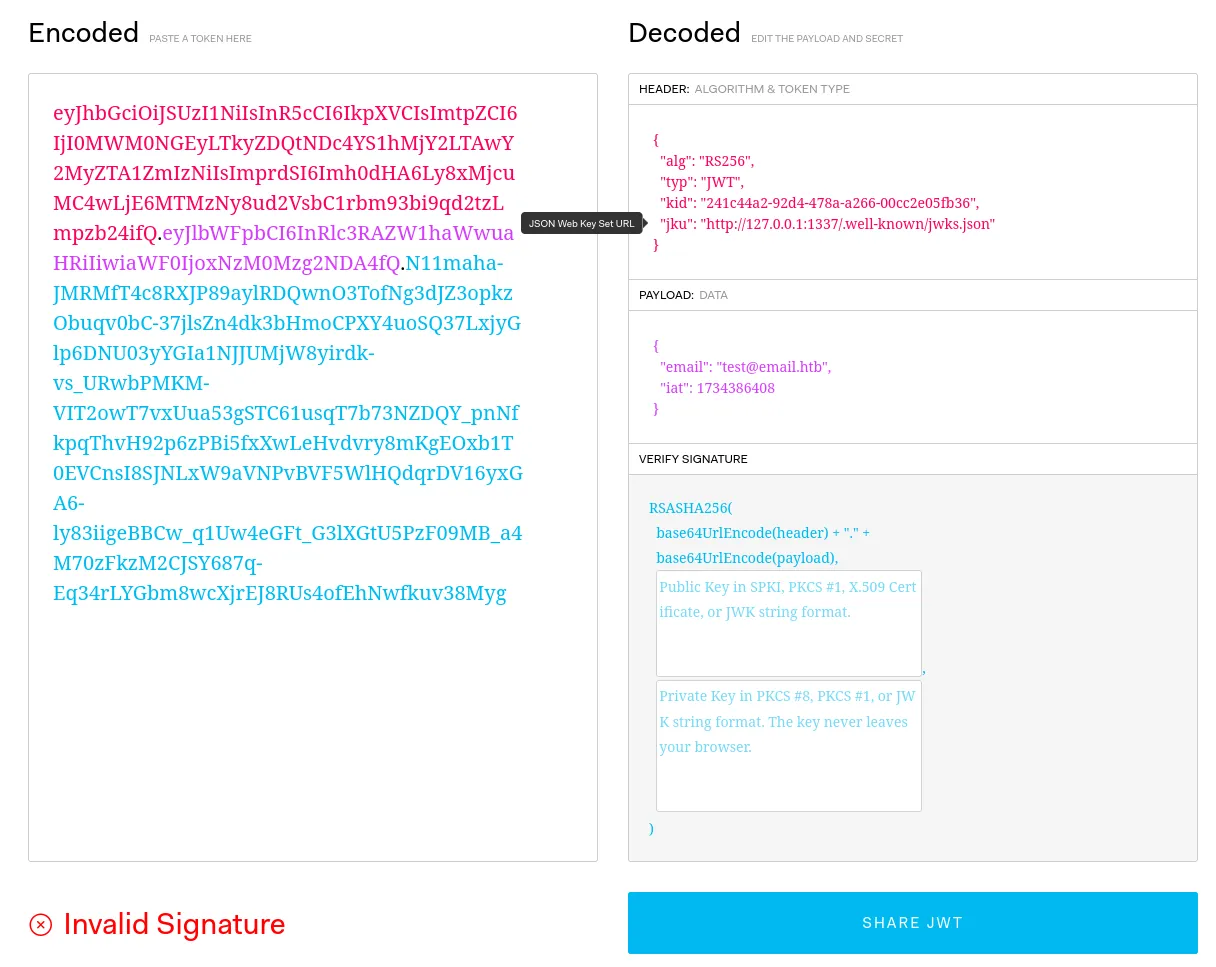Click the purple payload segment of encoded token
This screenshot has height=967, width=1216.
click(x=230, y=263)
